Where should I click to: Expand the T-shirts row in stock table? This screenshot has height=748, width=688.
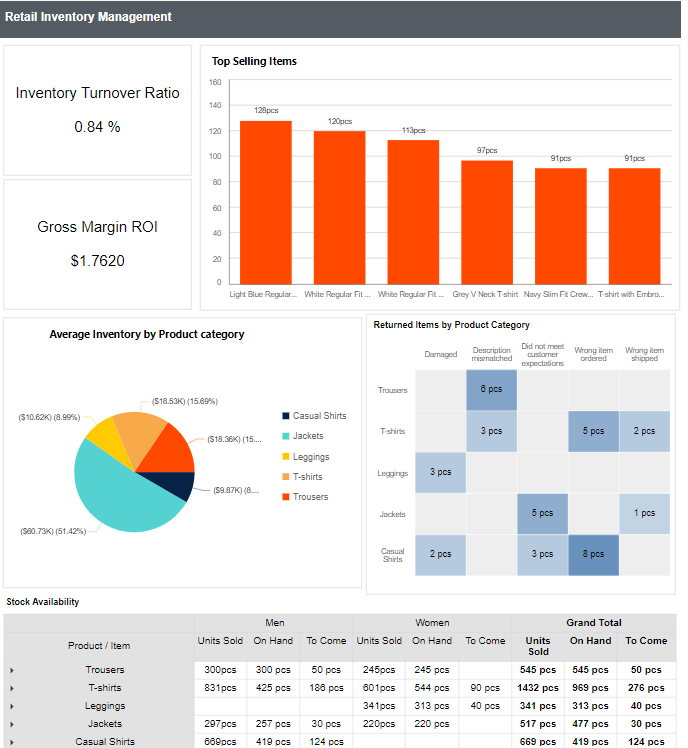point(12,688)
